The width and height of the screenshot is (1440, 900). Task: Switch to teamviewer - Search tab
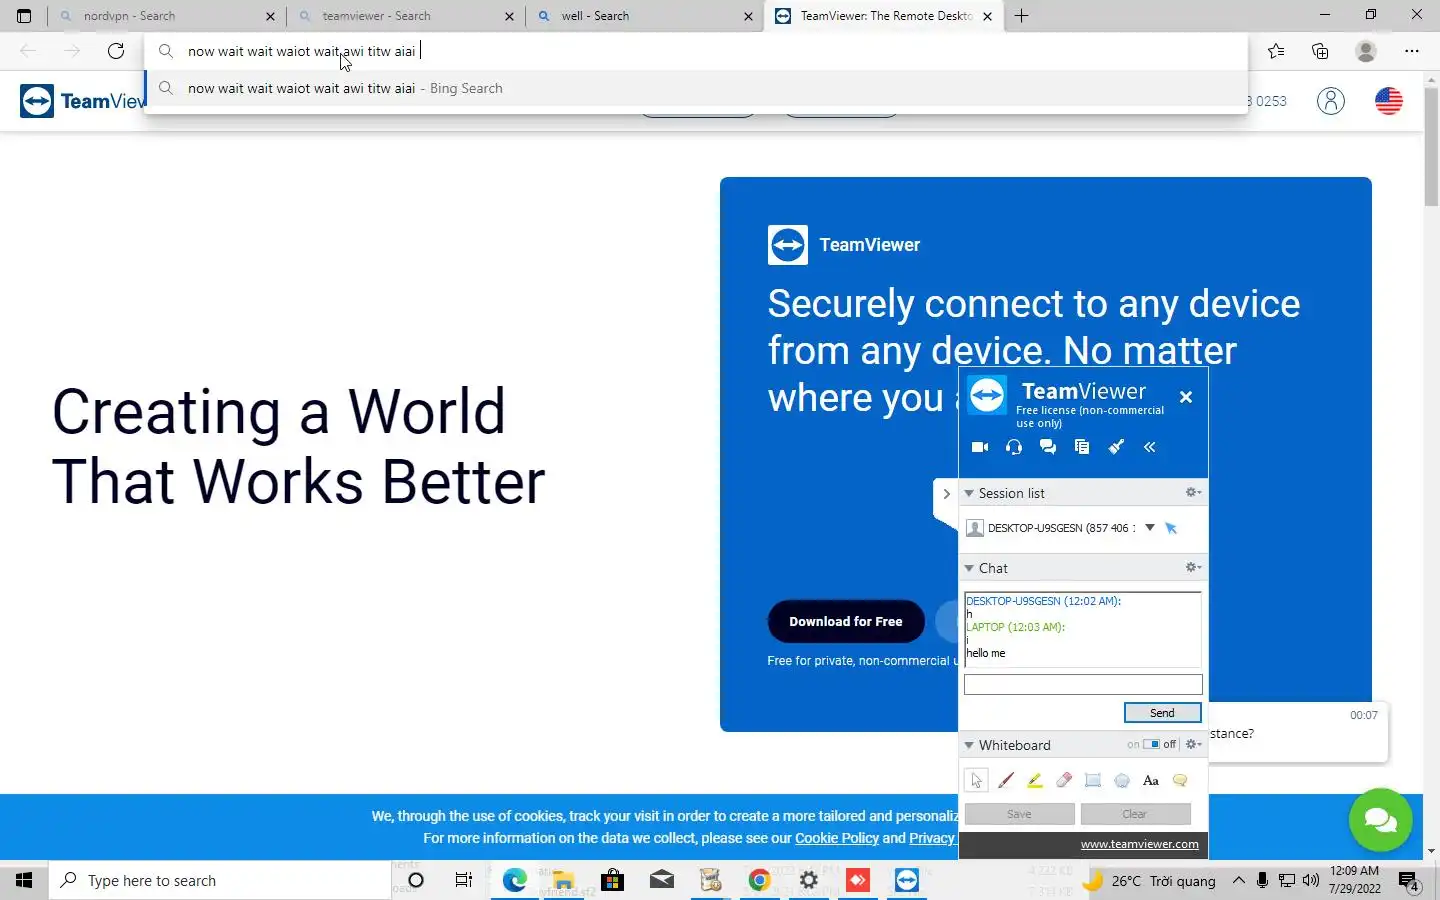click(x=406, y=16)
